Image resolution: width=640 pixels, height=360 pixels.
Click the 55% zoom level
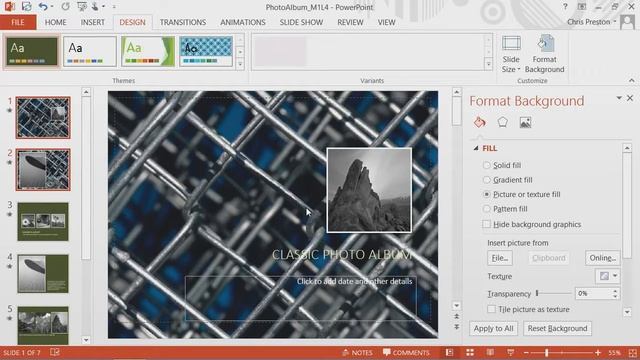614,352
